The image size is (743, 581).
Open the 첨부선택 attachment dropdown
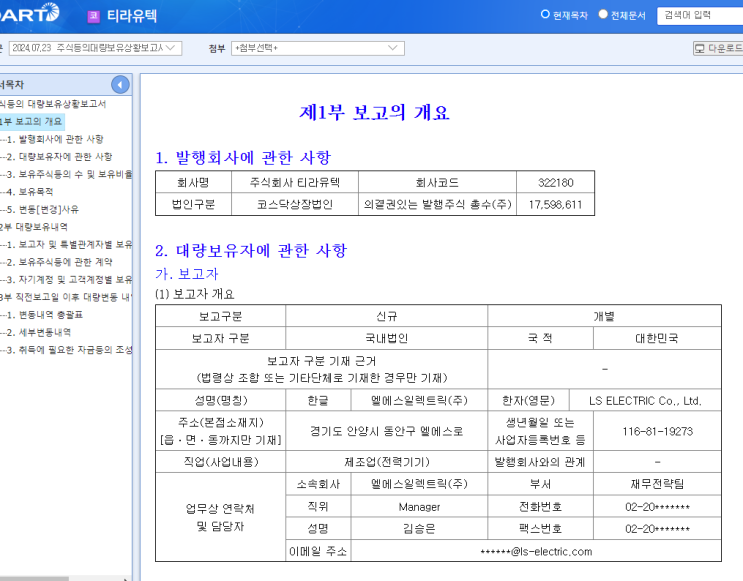[317, 48]
